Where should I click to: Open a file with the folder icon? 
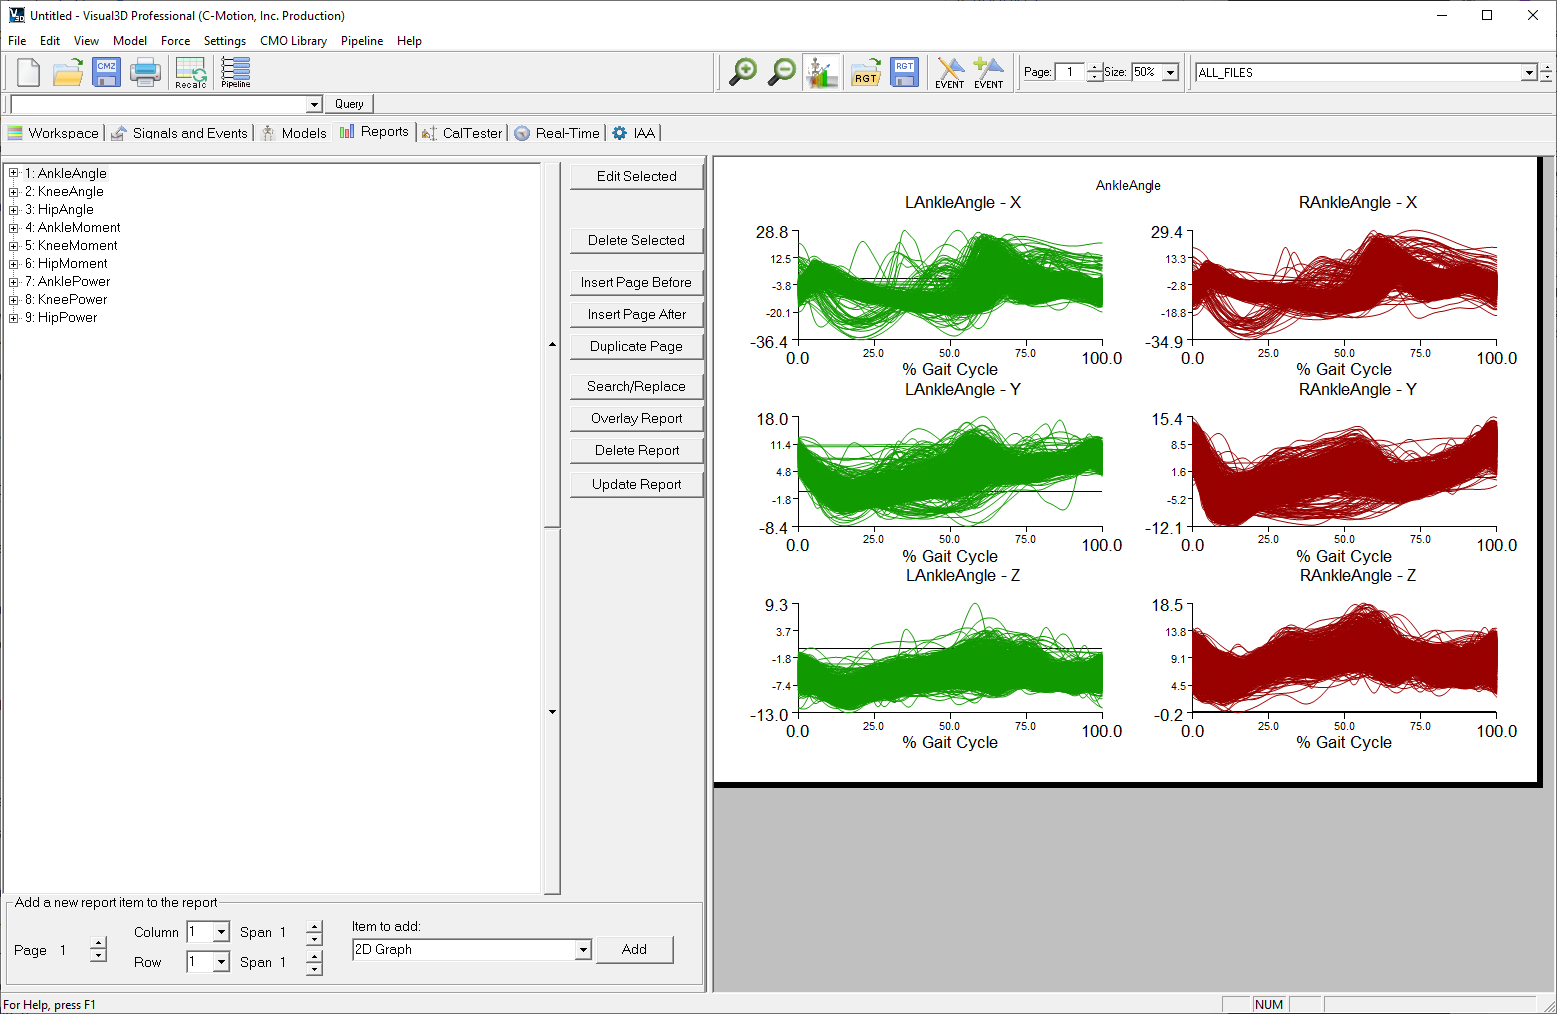[68, 72]
